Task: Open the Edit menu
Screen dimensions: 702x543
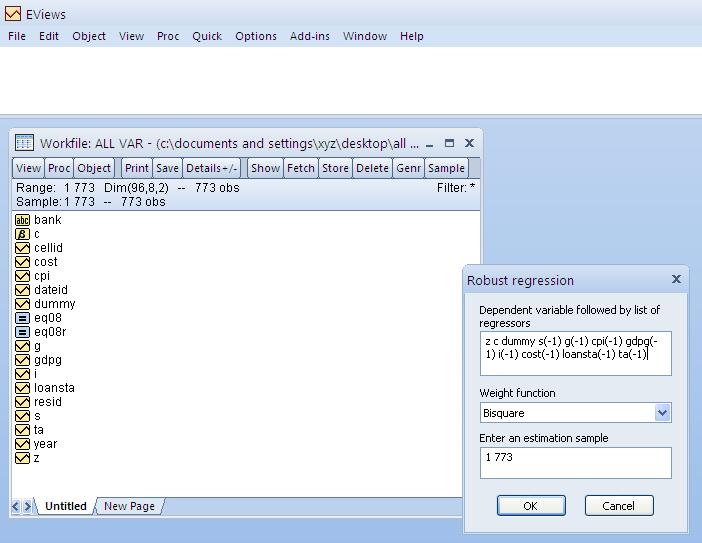Action: click(x=49, y=36)
